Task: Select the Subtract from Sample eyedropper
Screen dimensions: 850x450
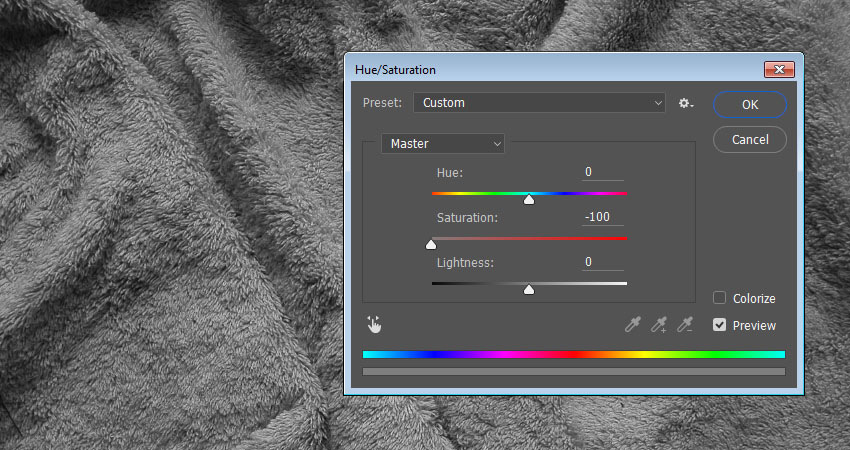Action: point(685,324)
